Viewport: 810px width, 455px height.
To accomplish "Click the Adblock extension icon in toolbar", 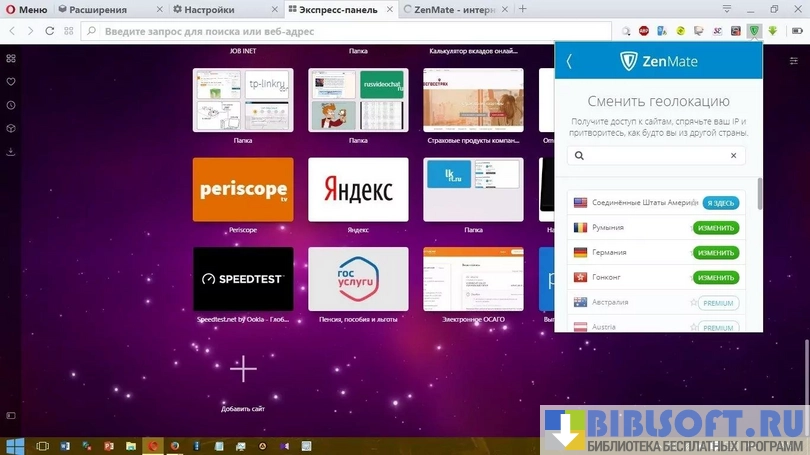I will coord(643,31).
